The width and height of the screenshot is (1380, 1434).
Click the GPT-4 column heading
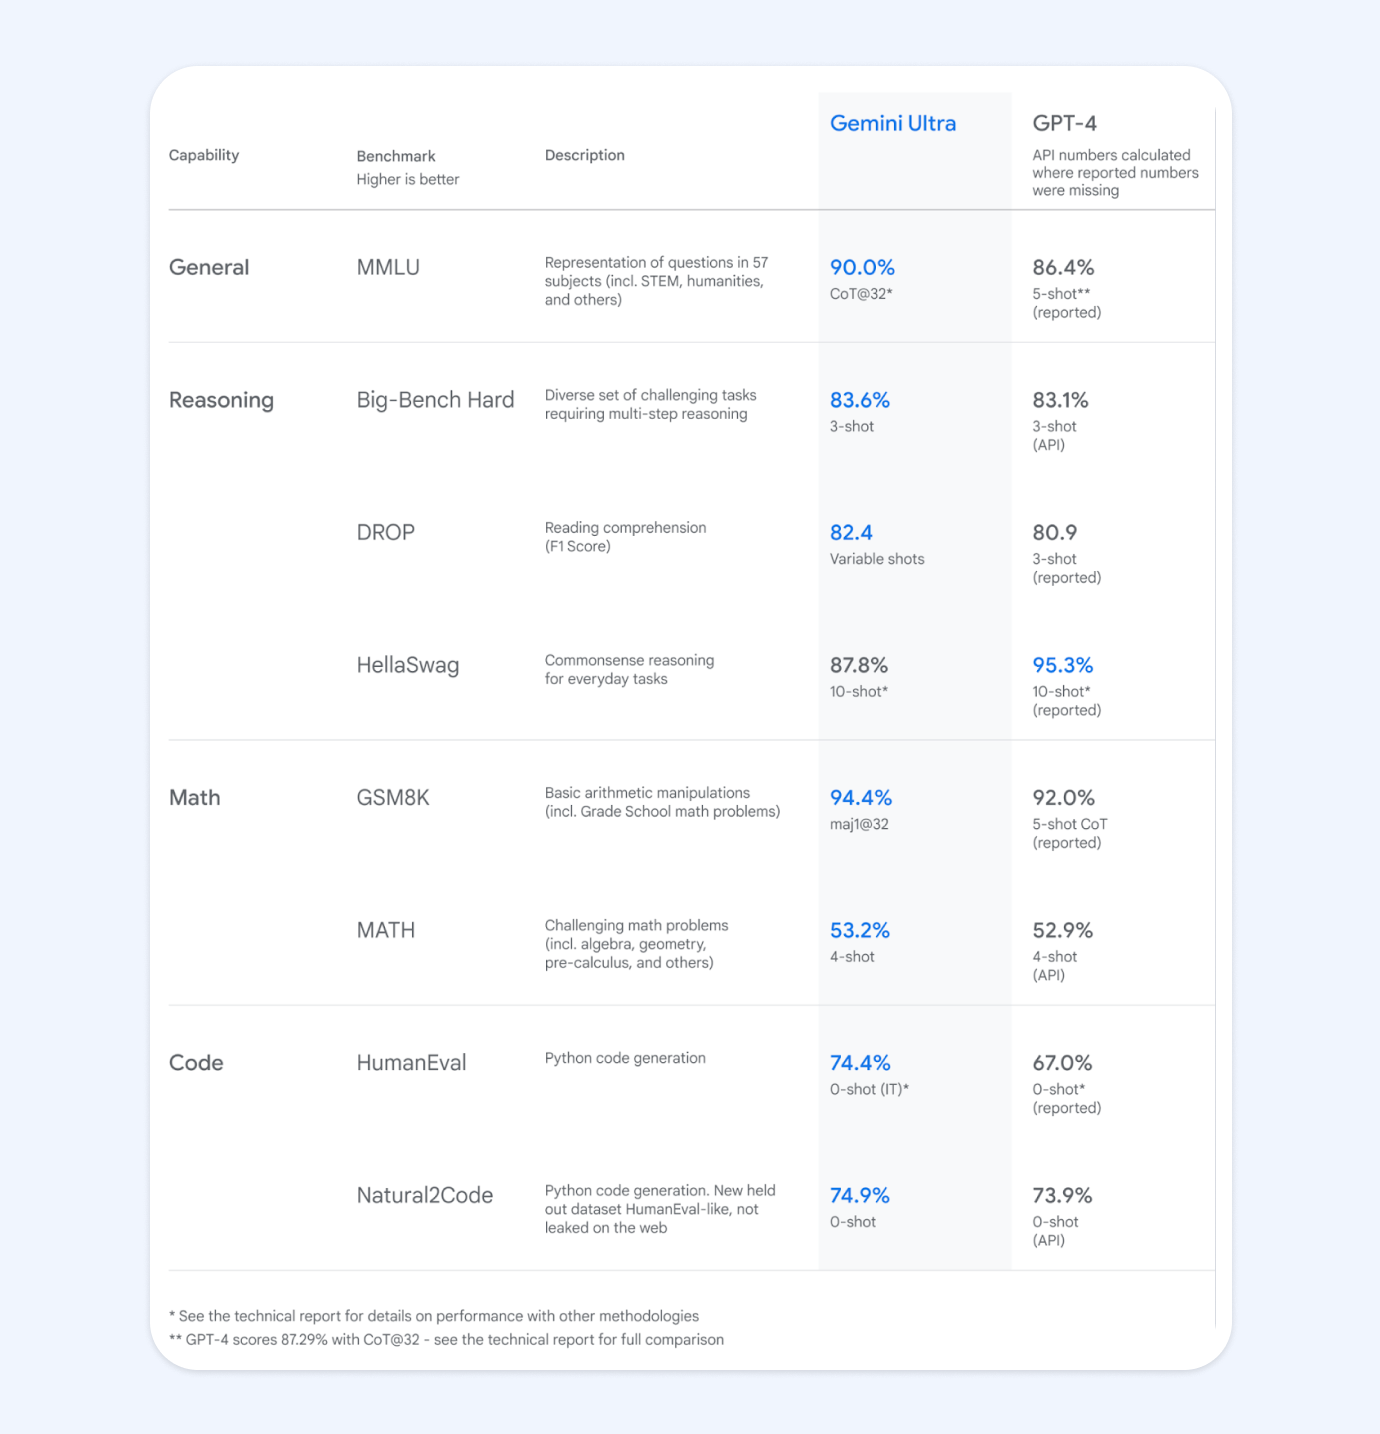[x=1064, y=123]
